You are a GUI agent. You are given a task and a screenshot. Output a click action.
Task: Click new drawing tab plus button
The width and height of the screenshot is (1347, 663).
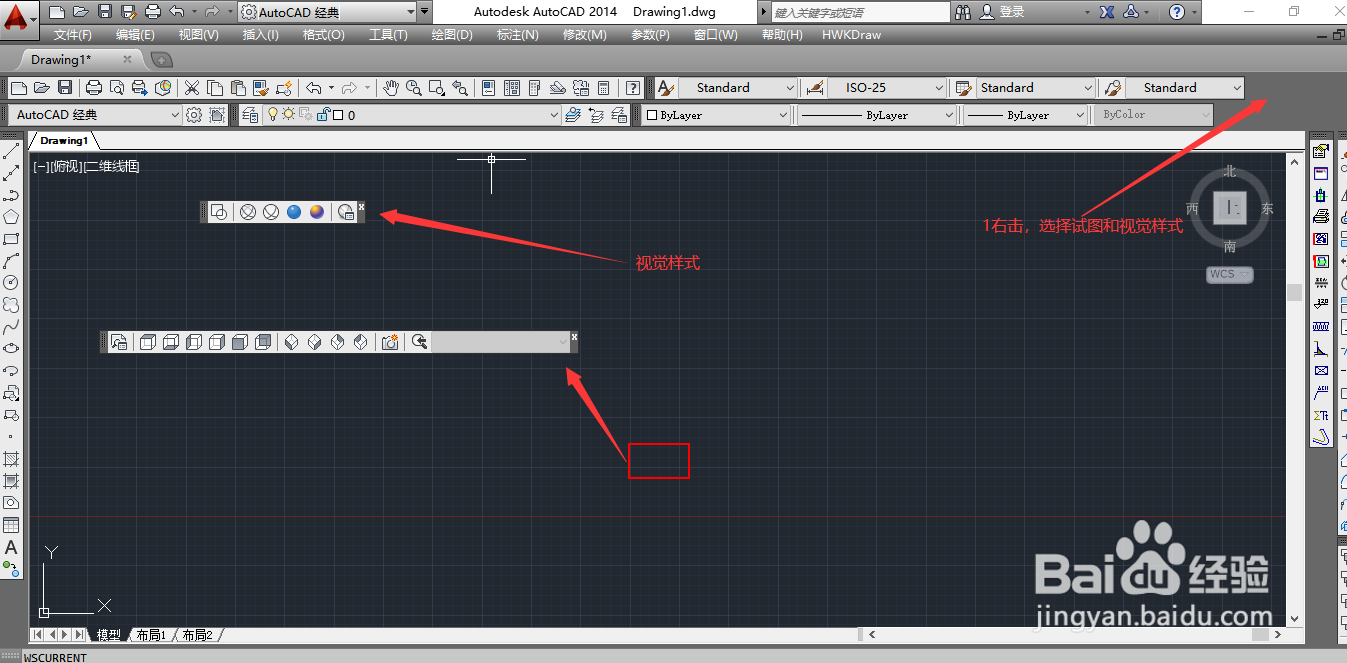point(161,60)
